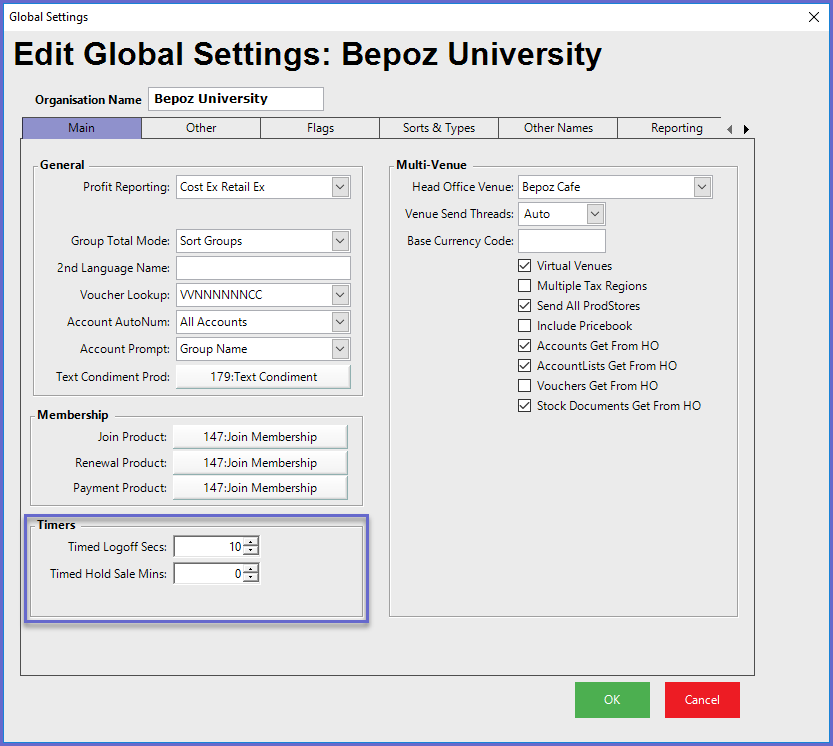Screen dimensions: 833x746
Task: Click the green OK button
Action: pyautogui.click(x=612, y=700)
